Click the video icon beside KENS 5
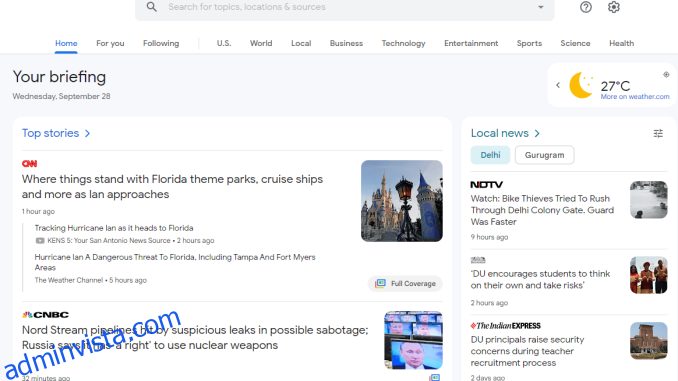 tap(40, 240)
